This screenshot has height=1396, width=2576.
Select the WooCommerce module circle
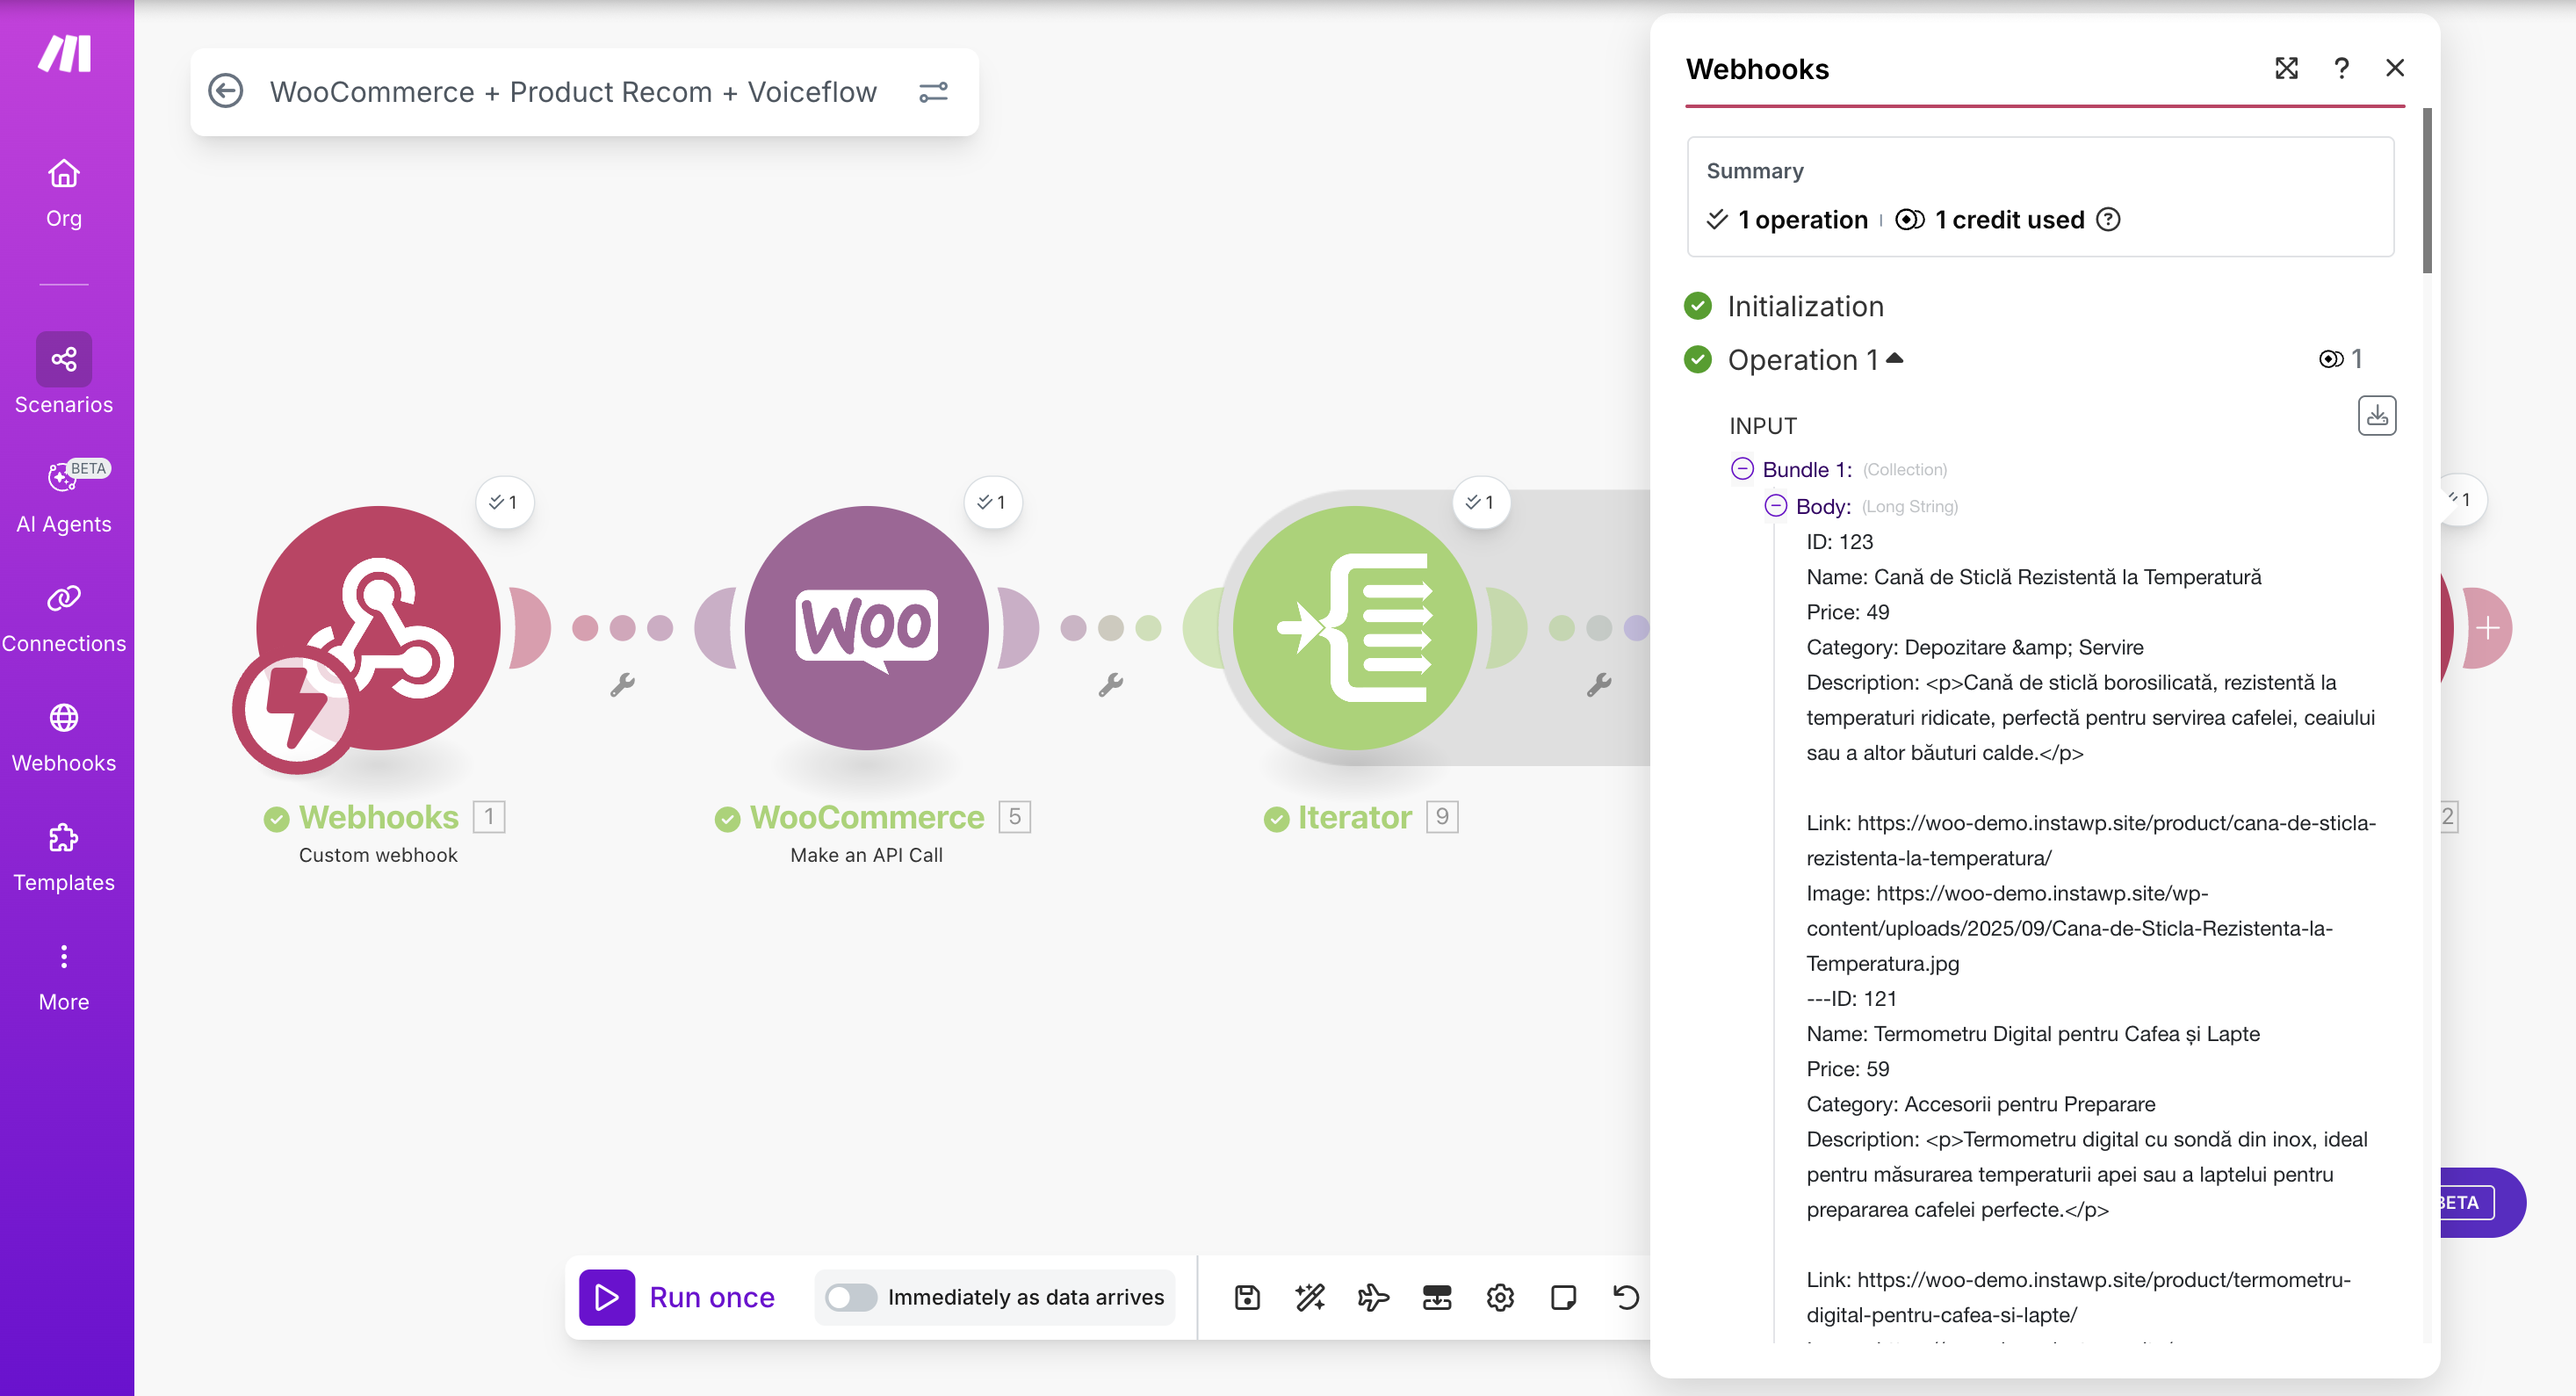pos(866,628)
